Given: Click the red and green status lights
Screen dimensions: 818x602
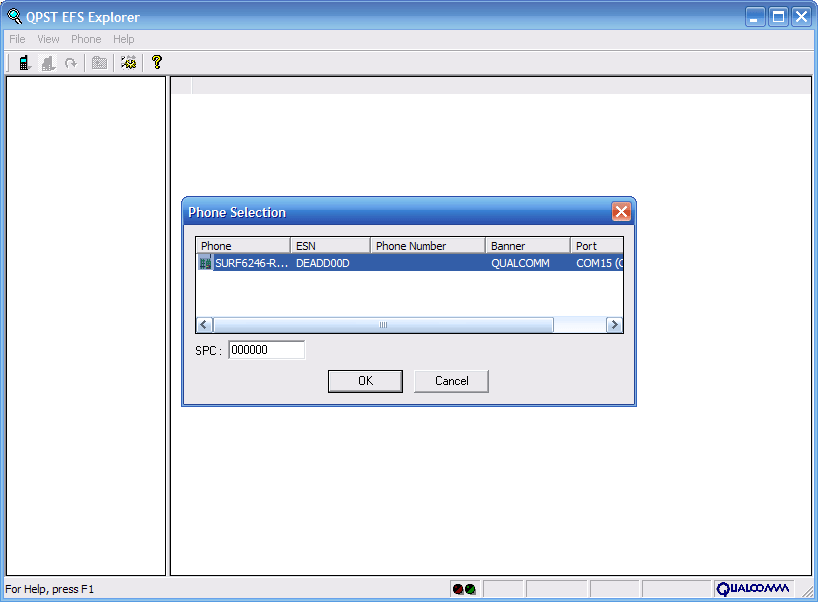Looking at the screenshot, I should coord(464,589).
